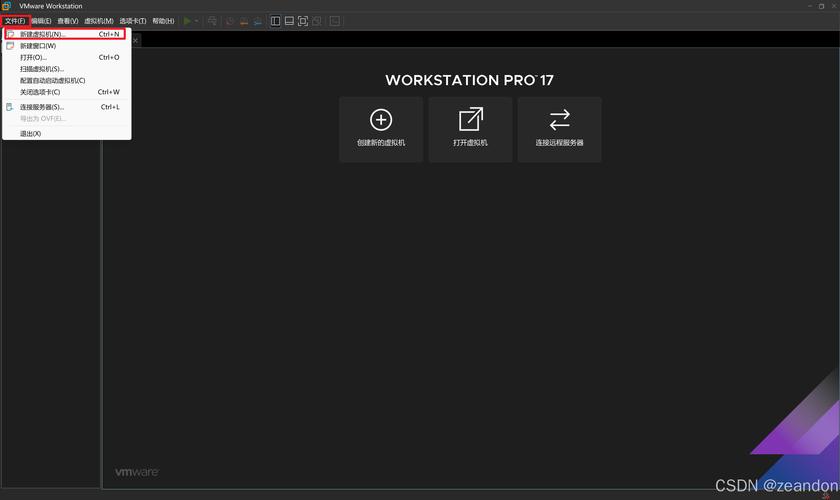Toggle the library sidebar view icon
Screen dimensions: 840x500
[275, 21]
